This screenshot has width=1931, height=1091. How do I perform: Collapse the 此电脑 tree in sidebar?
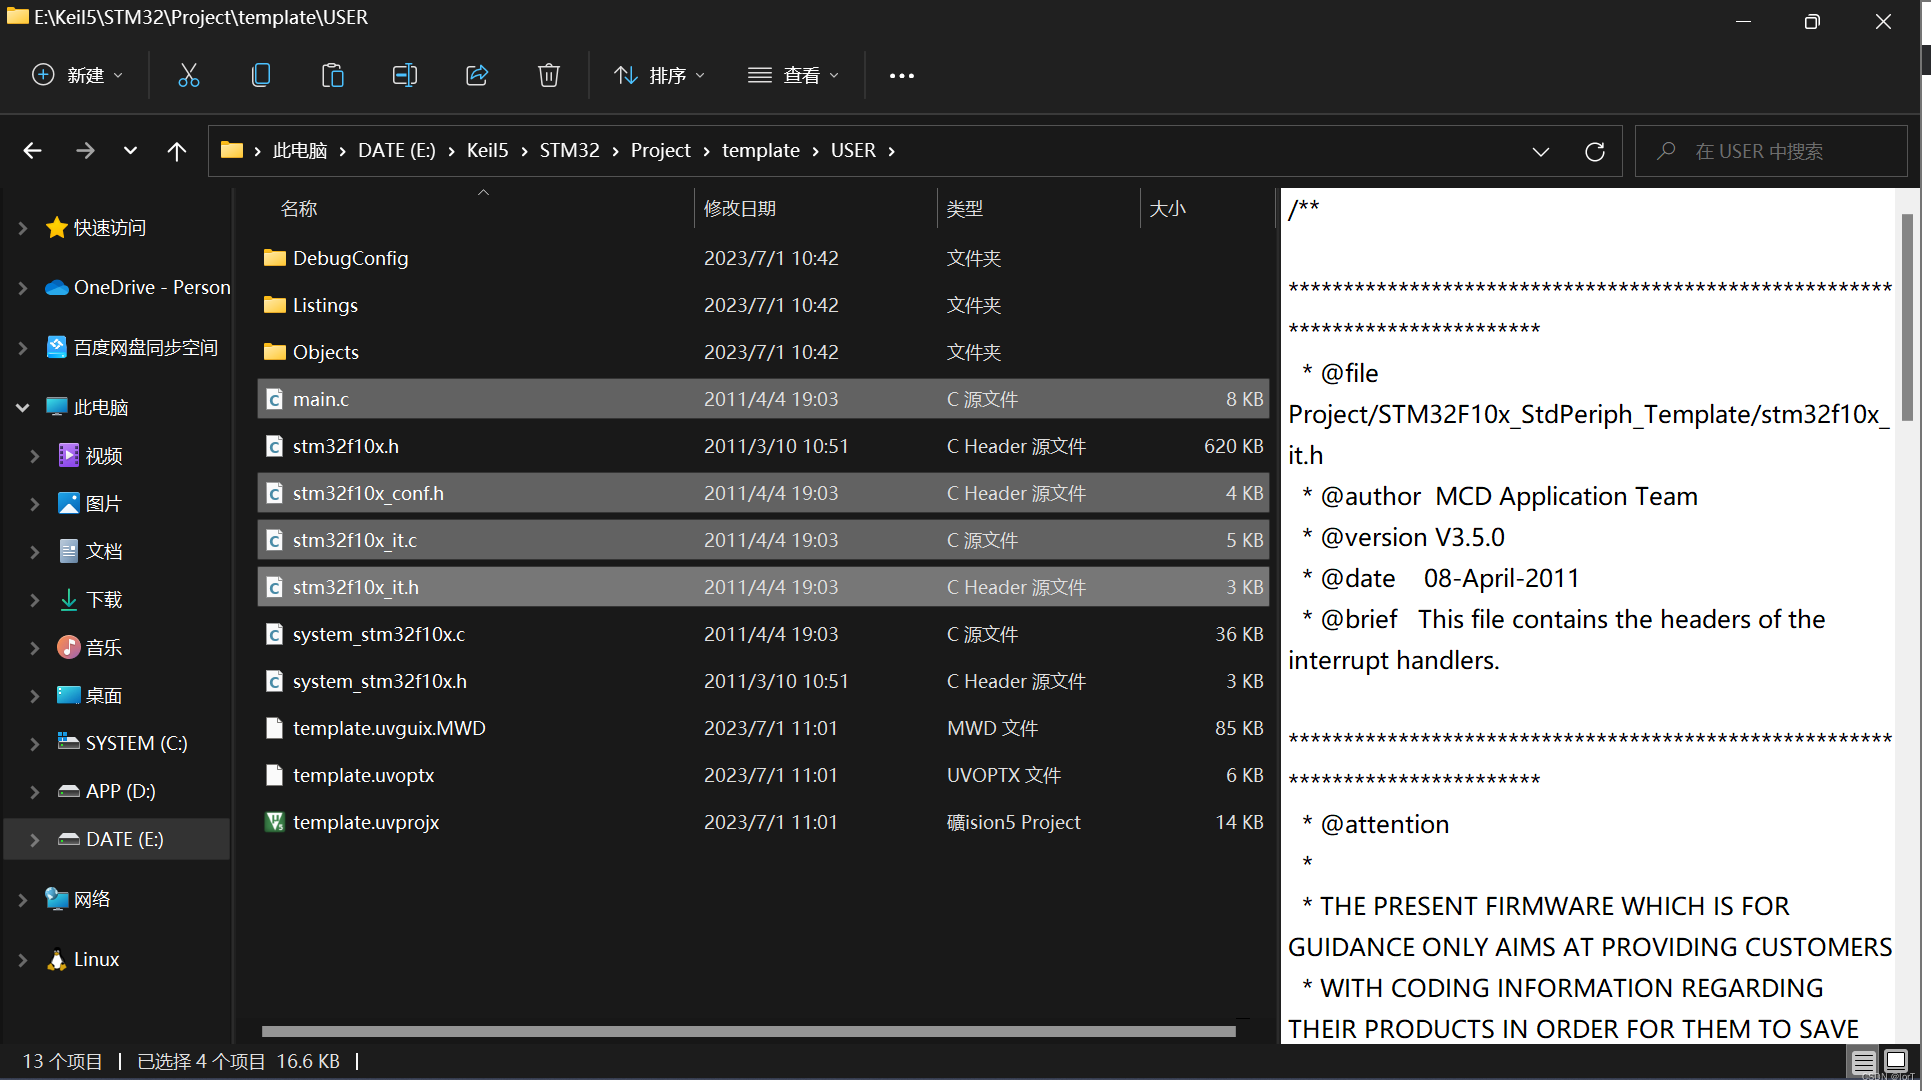pyautogui.click(x=22, y=407)
